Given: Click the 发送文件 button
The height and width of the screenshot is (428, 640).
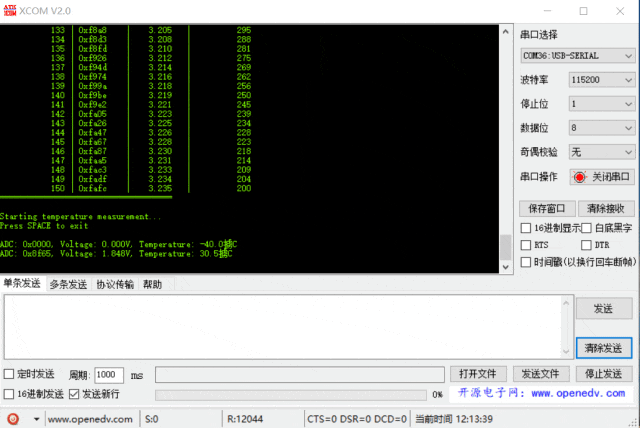Looking at the screenshot, I should click(x=540, y=374).
